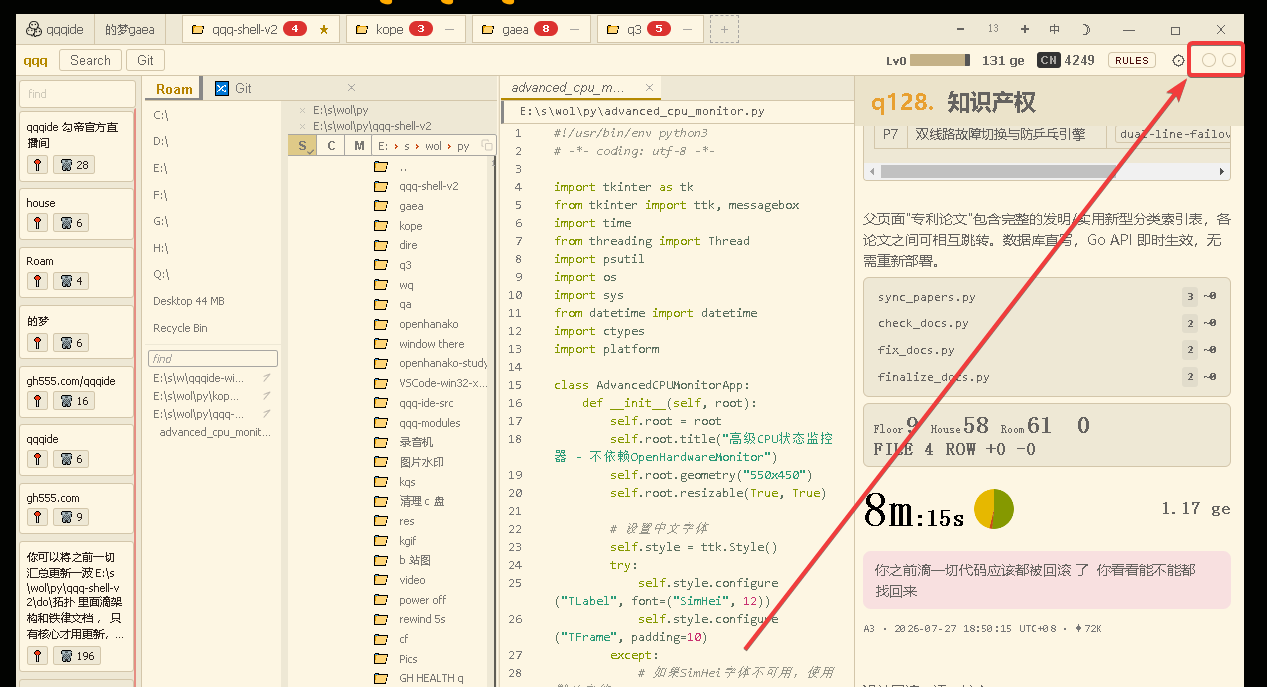Switch to kope workspace tab
Image resolution: width=1267 pixels, height=687 pixels.
(406, 30)
